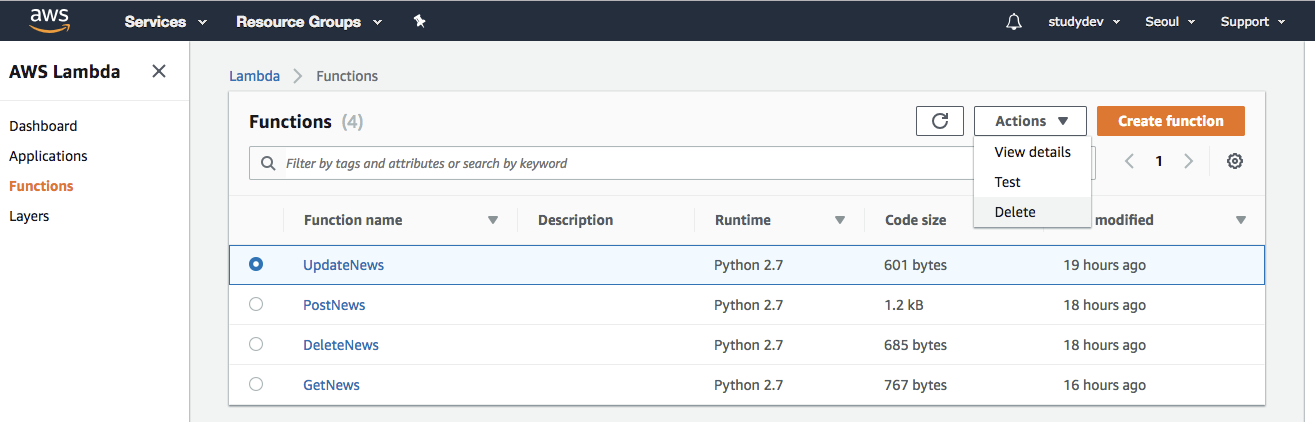Image resolution: width=1315 pixels, height=422 pixels.
Task: Open Dashboard in sidebar
Action: (x=43, y=126)
